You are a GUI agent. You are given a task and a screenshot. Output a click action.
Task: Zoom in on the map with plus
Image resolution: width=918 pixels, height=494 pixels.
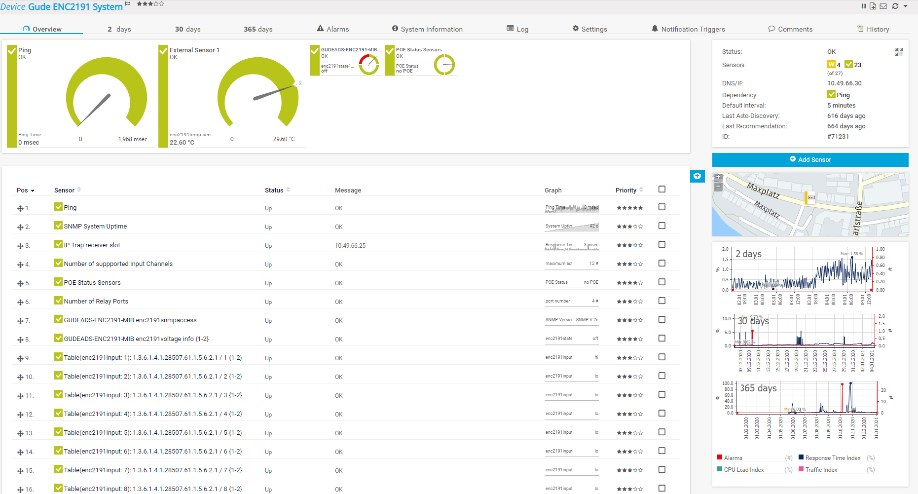point(717,178)
